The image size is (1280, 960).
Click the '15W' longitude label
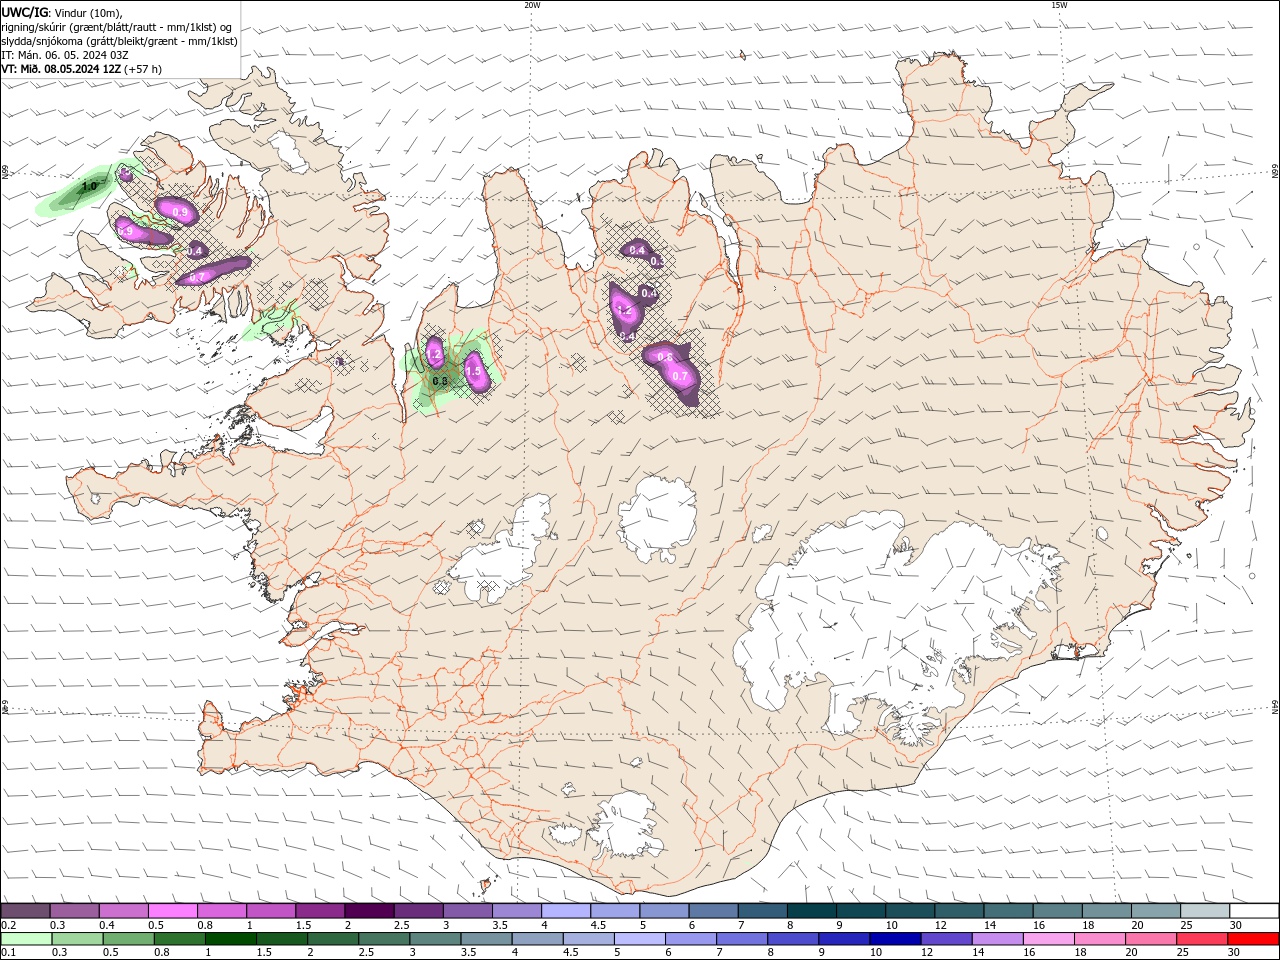(1059, 5)
